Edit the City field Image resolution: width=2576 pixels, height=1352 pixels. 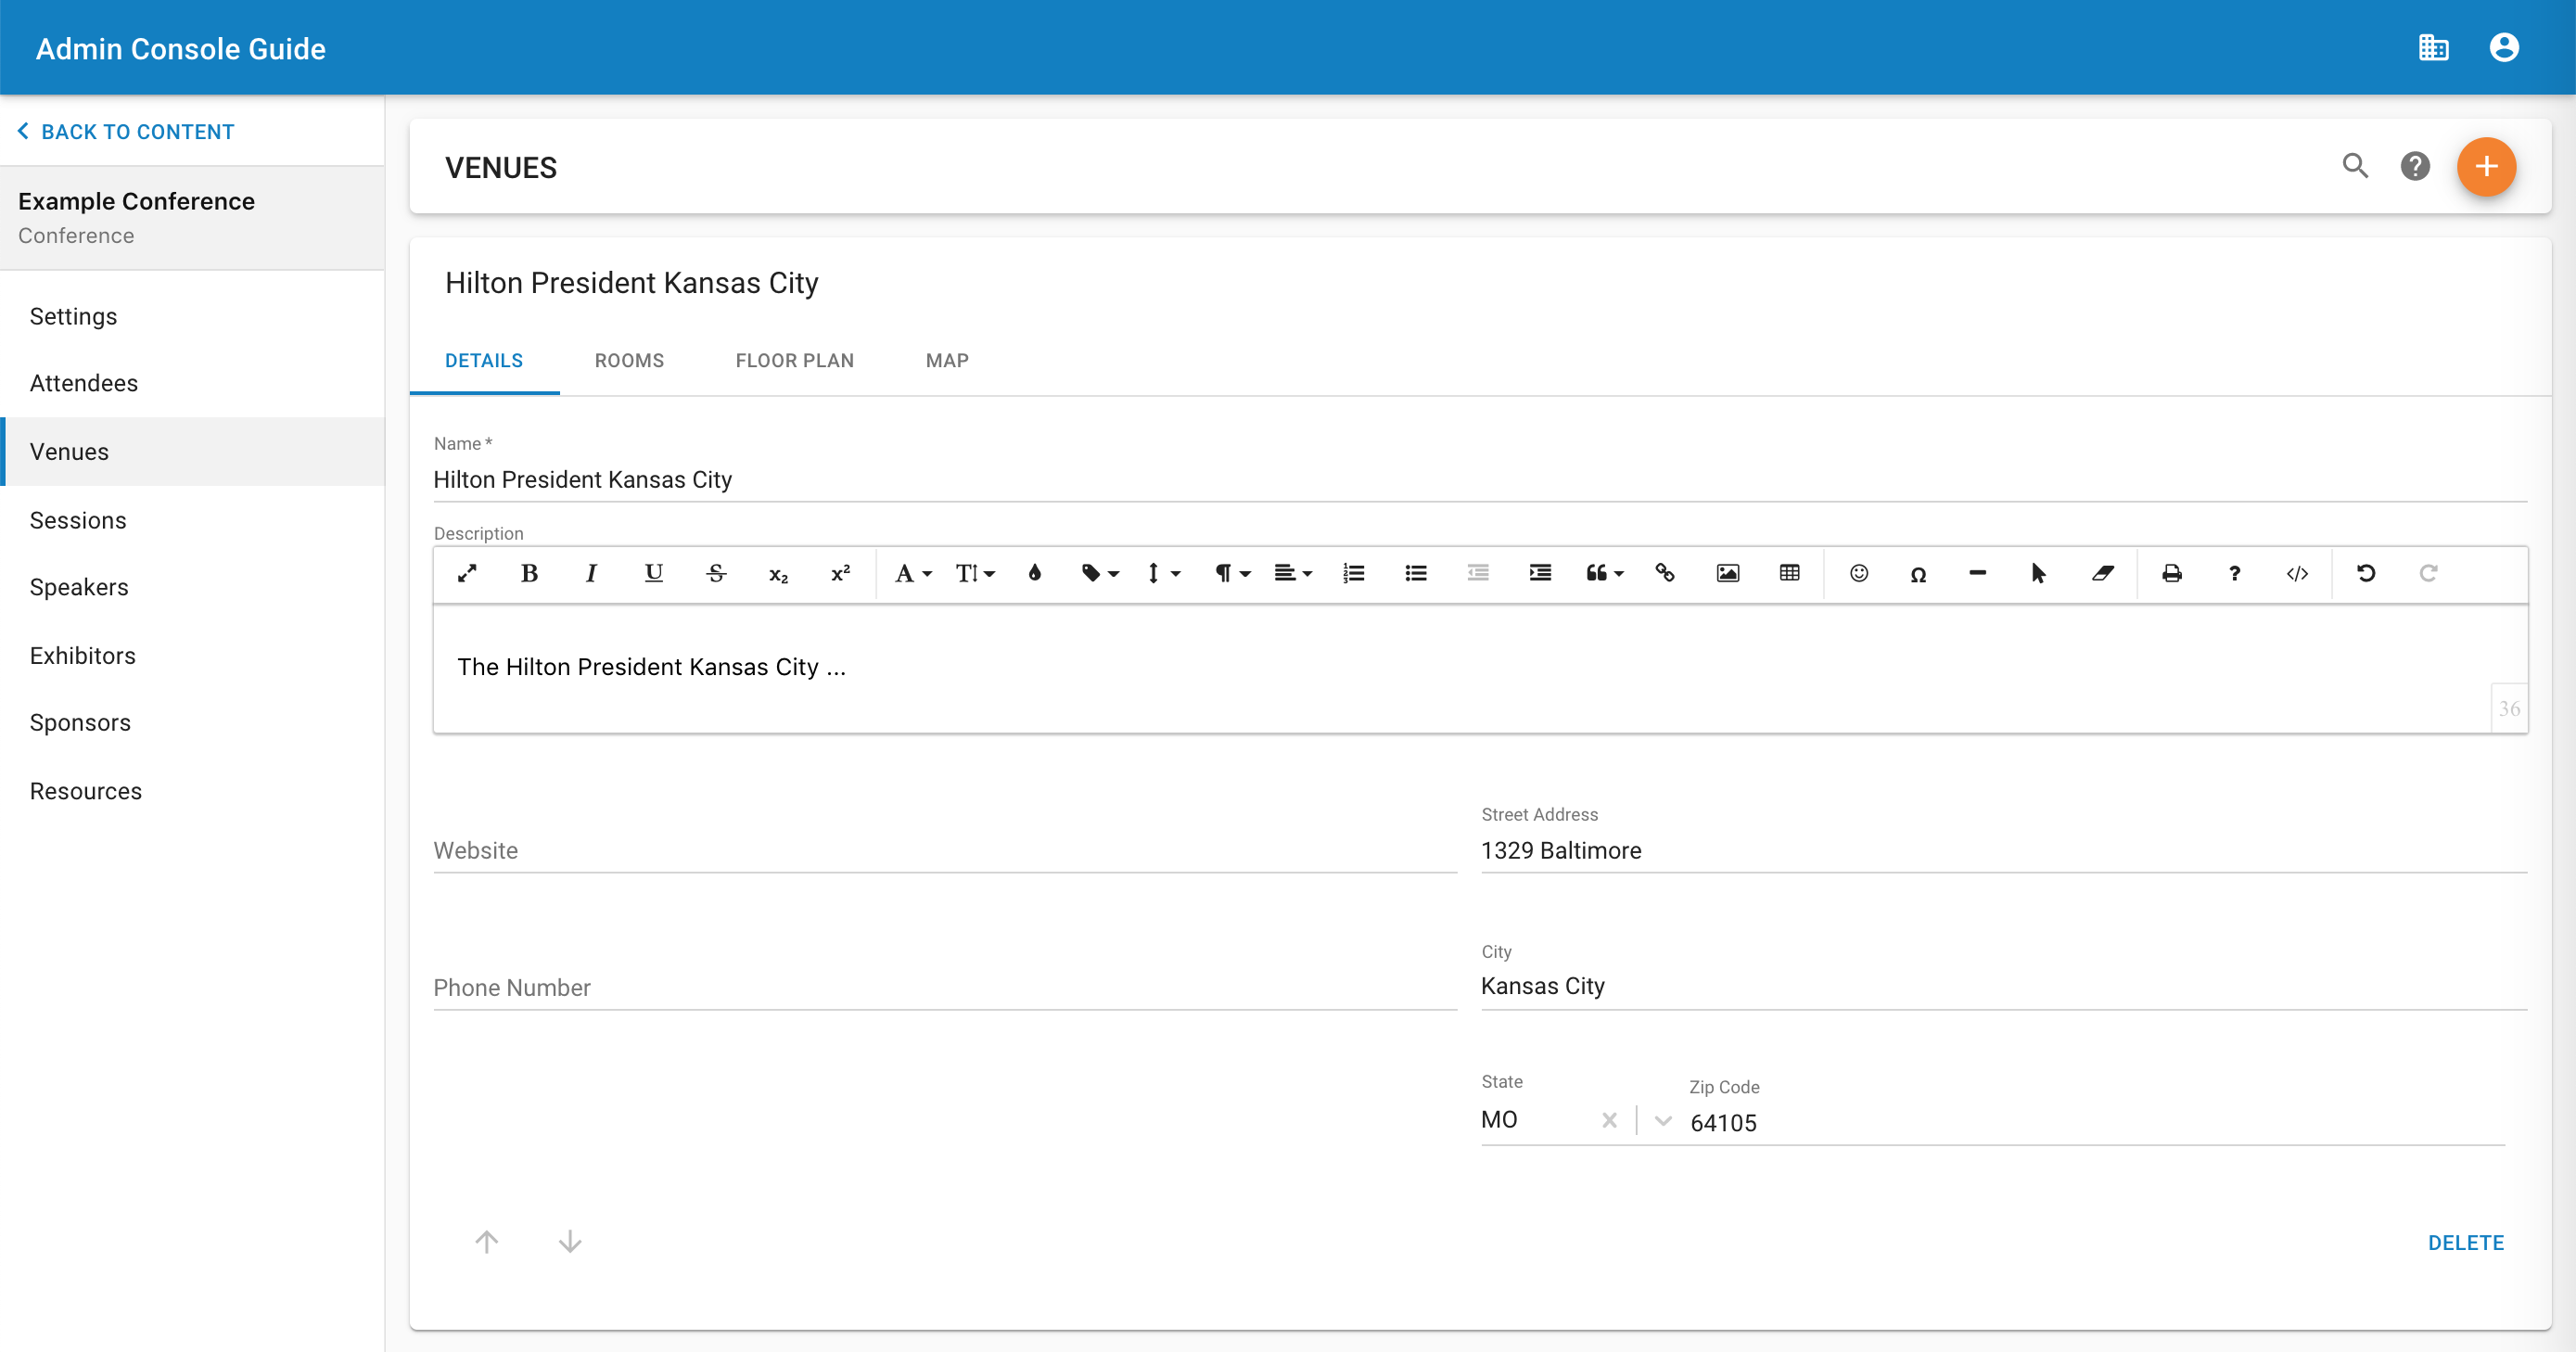point(2004,986)
